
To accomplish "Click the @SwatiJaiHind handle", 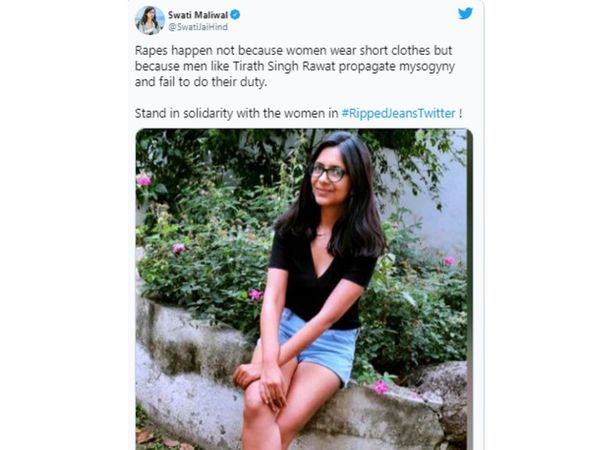I will 198,27.
